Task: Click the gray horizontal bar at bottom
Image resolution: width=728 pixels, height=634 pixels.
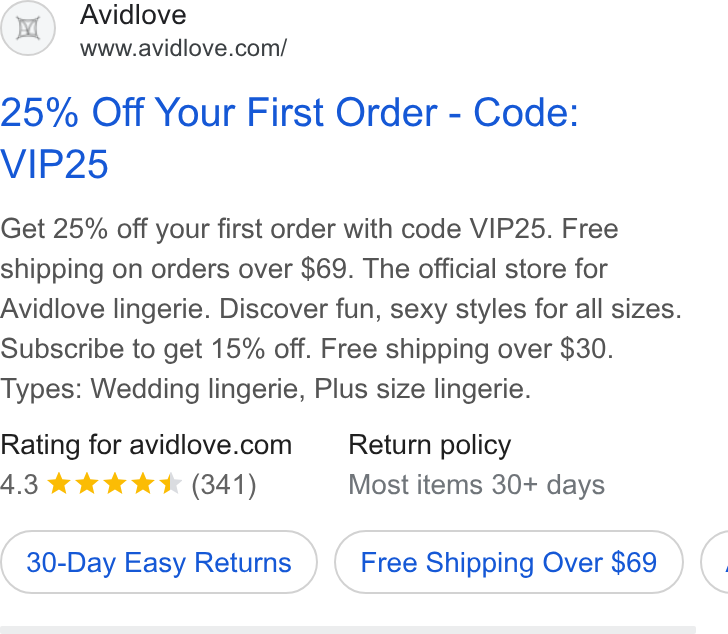Action: click(x=348, y=630)
